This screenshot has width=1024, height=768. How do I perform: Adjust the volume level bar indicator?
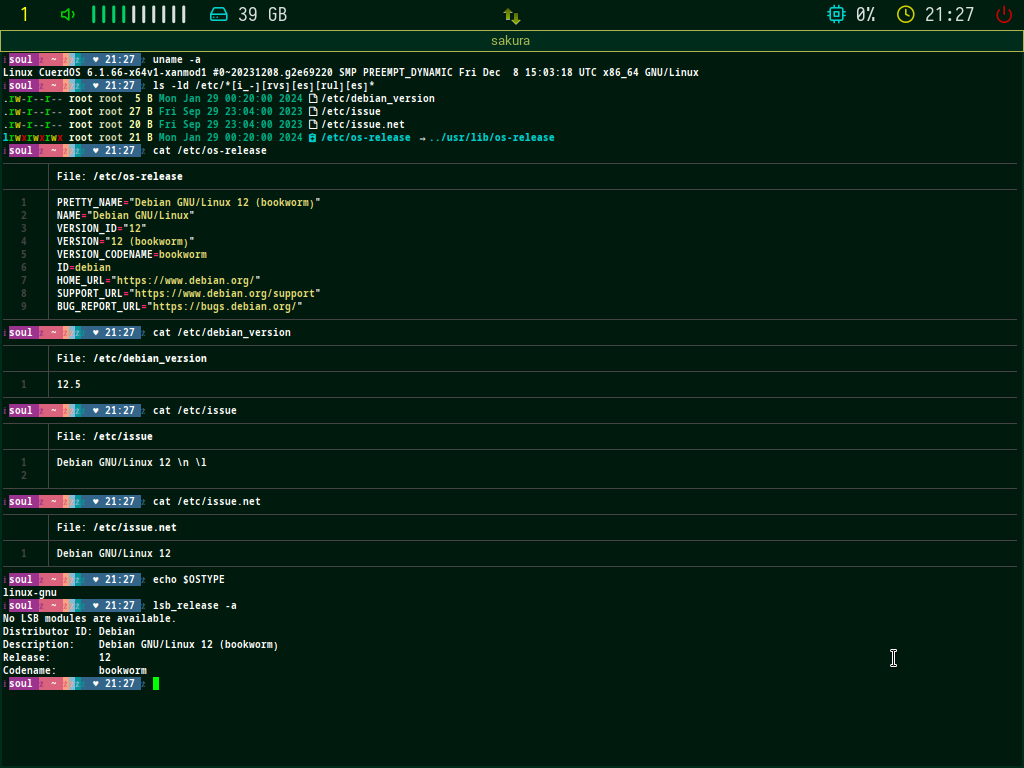click(x=138, y=14)
